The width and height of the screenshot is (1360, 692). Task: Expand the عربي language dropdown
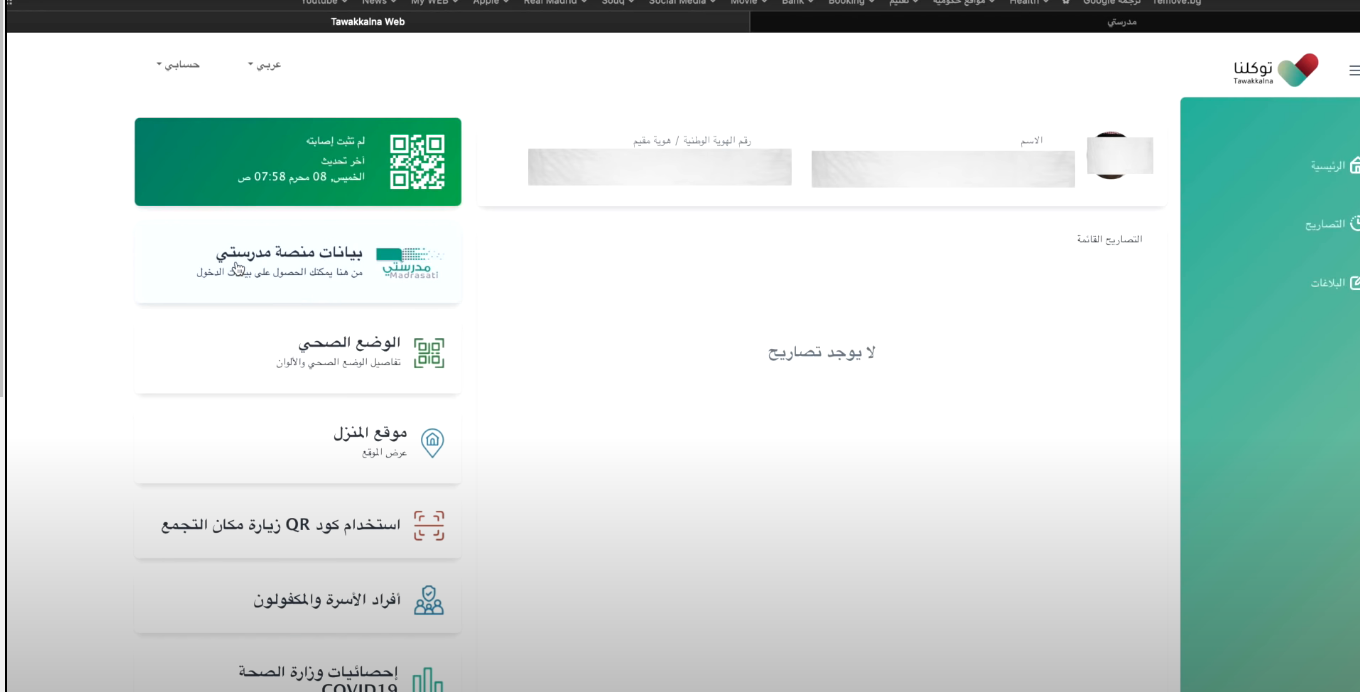(265, 65)
